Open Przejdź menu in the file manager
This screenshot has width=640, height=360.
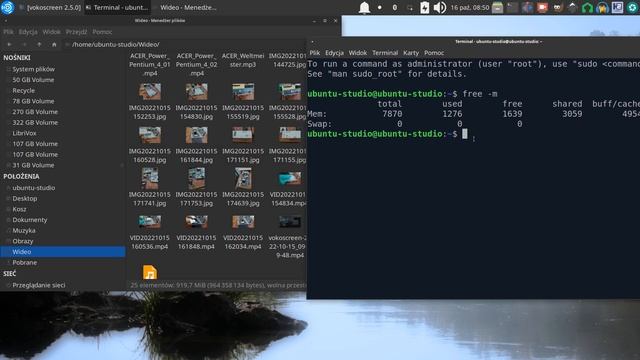pyautogui.click(x=76, y=31)
